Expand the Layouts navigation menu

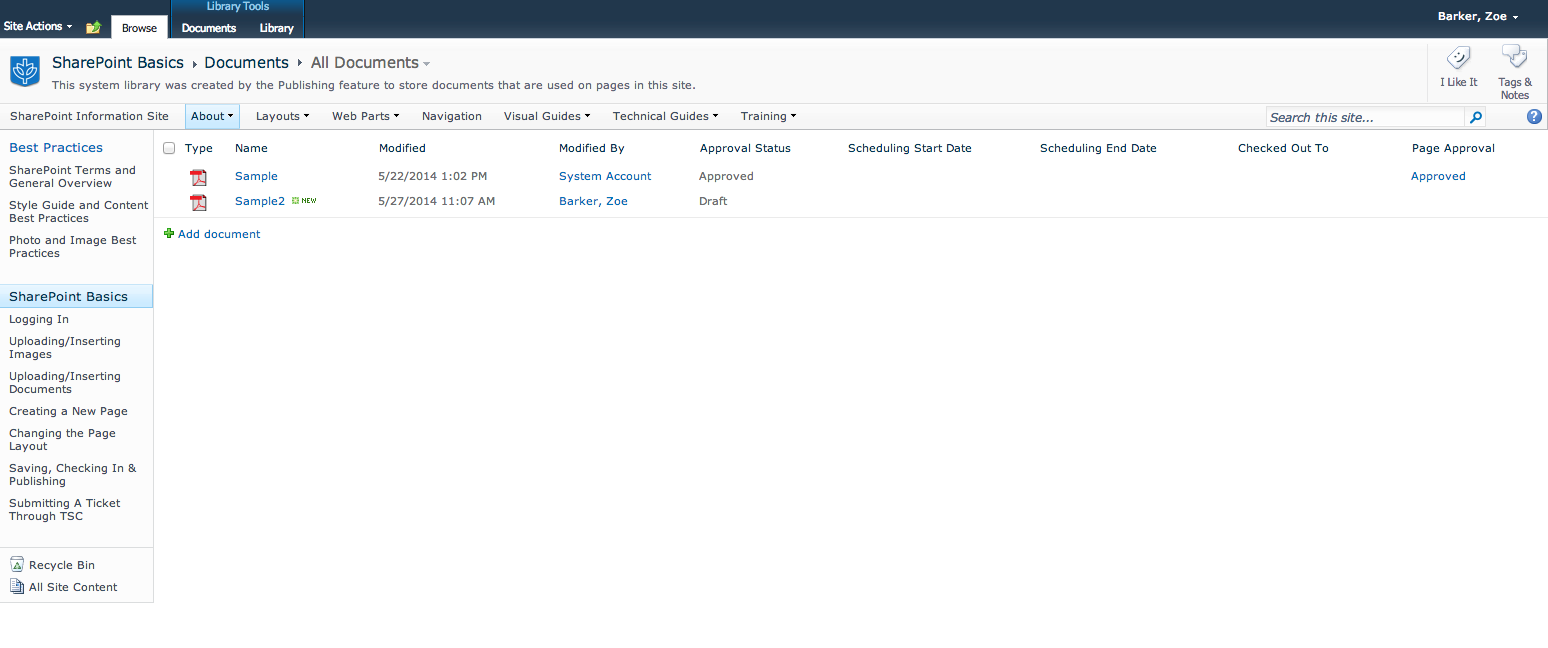(x=282, y=116)
